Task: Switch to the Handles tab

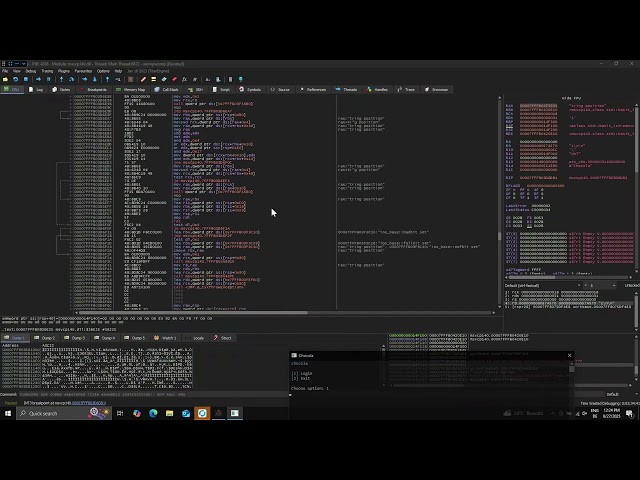Action: coord(378,89)
